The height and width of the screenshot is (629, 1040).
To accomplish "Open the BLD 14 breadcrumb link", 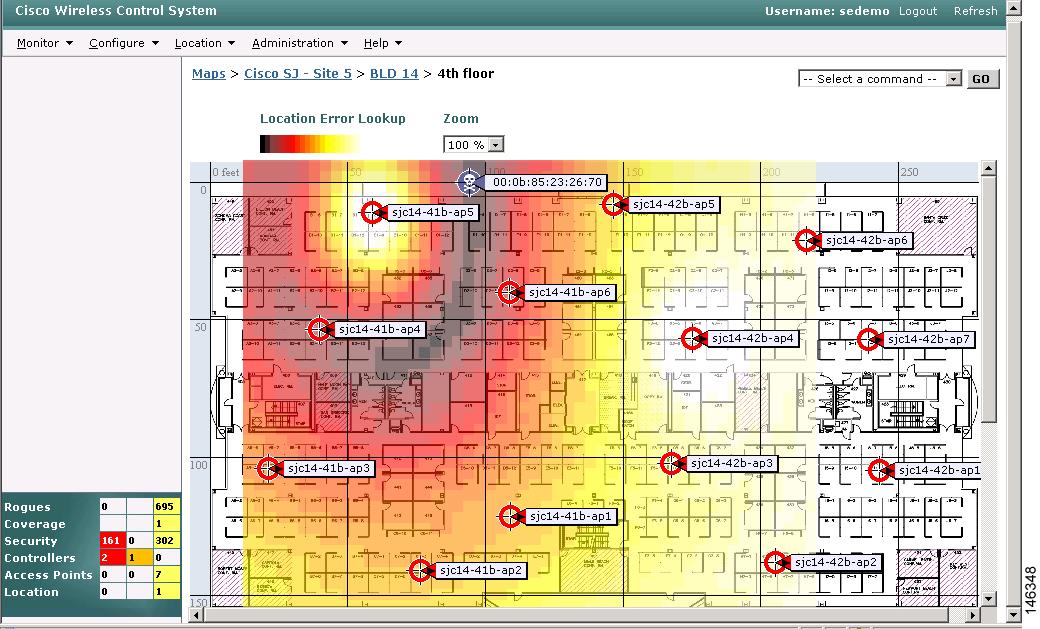I will pos(394,74).
